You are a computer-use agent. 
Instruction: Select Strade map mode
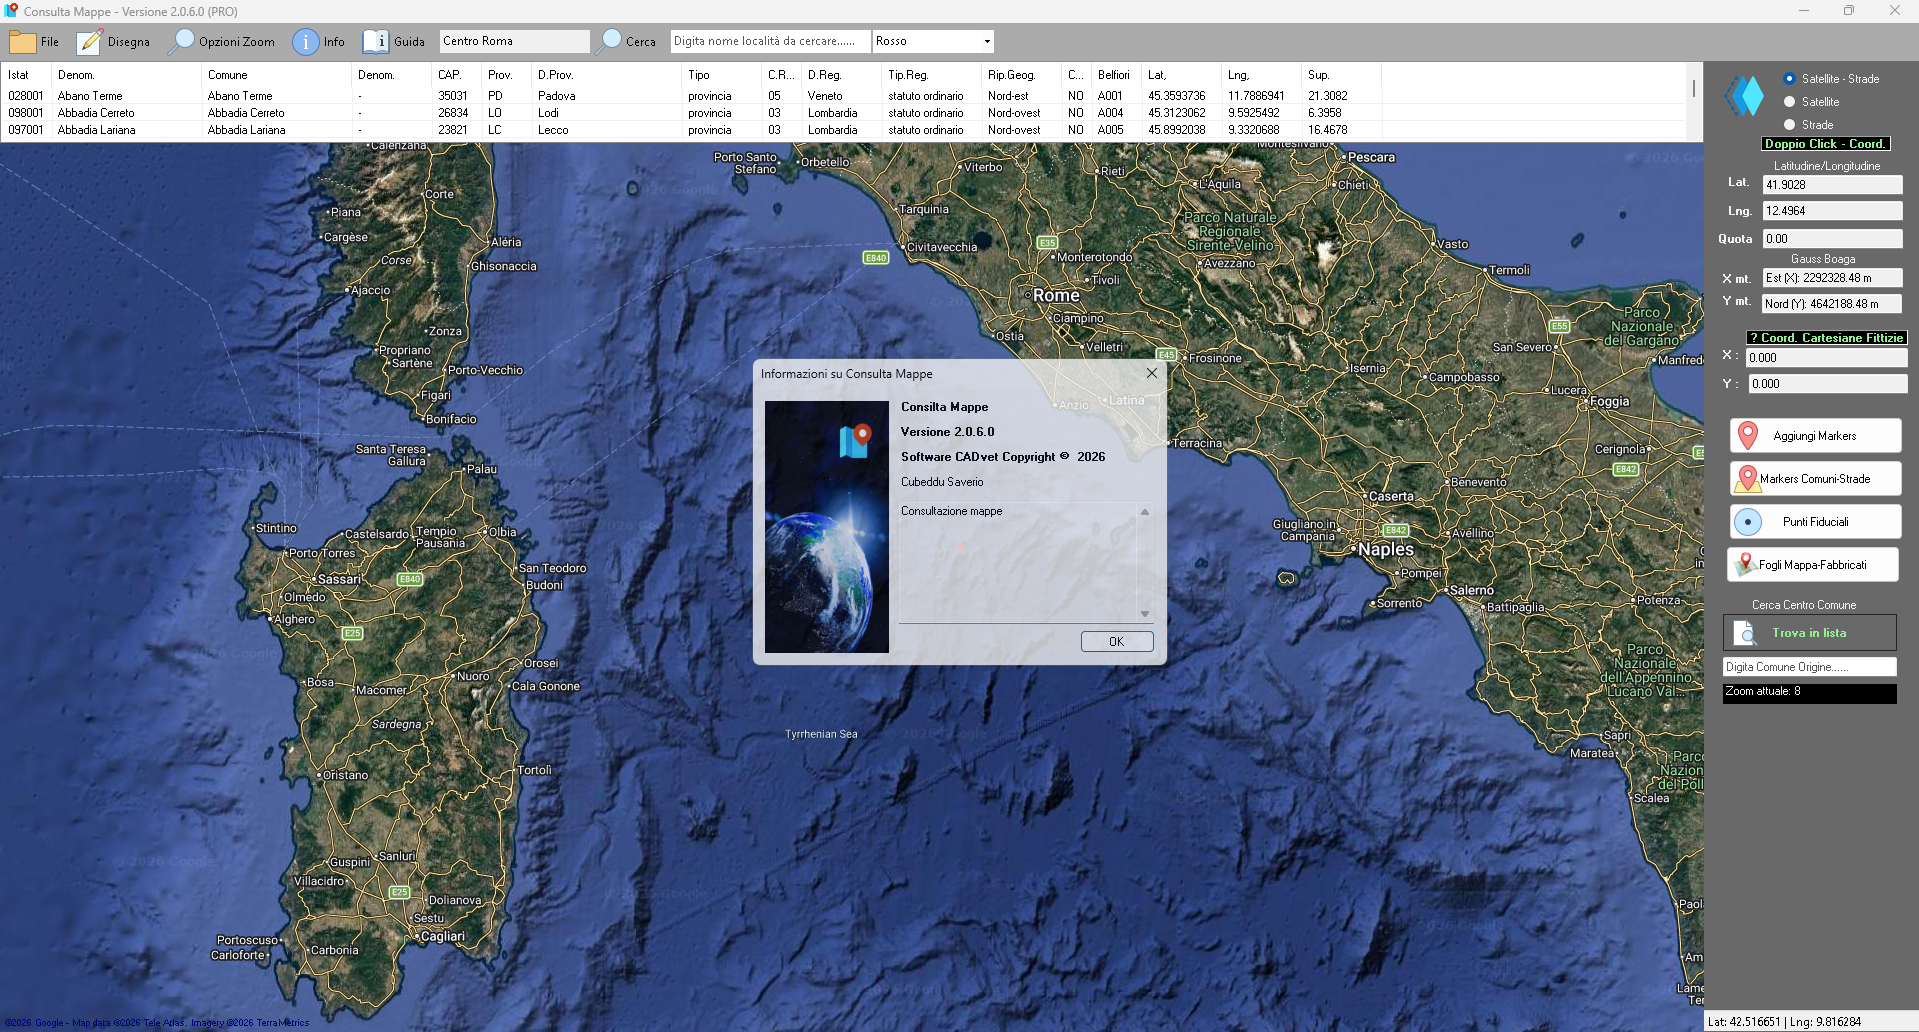click(1789, 124)
